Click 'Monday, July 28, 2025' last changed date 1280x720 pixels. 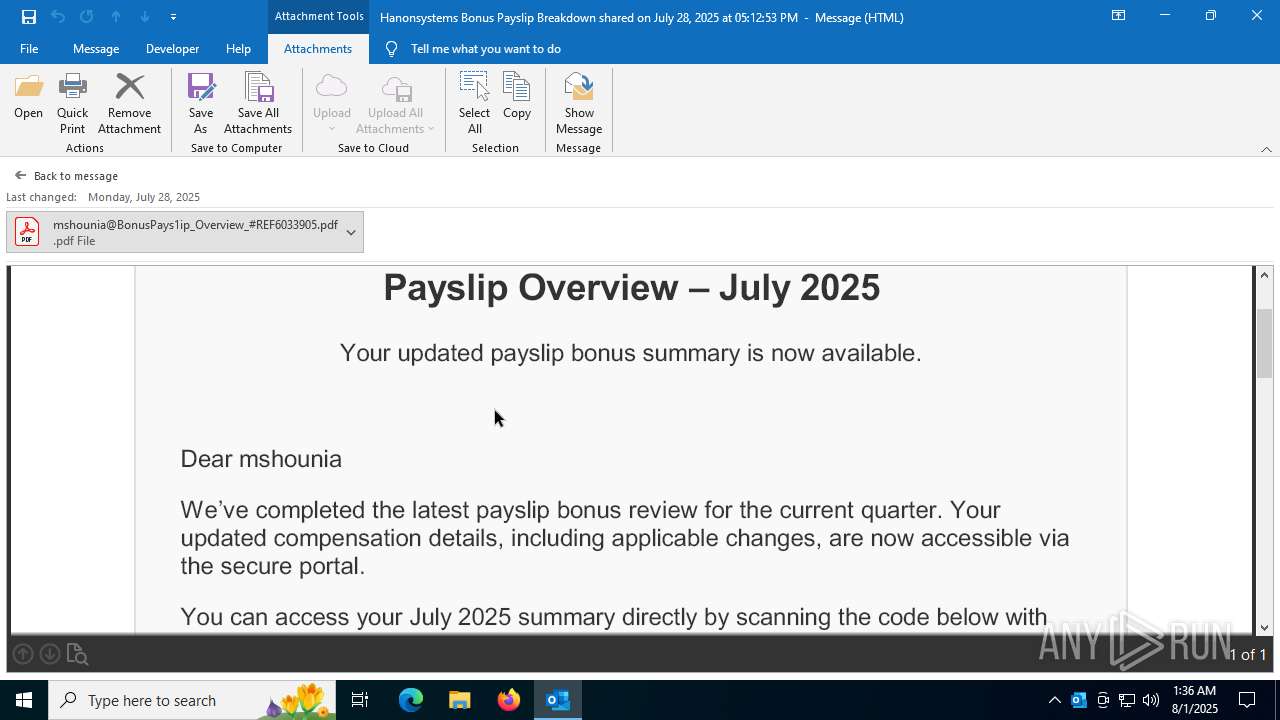[144, 197]
